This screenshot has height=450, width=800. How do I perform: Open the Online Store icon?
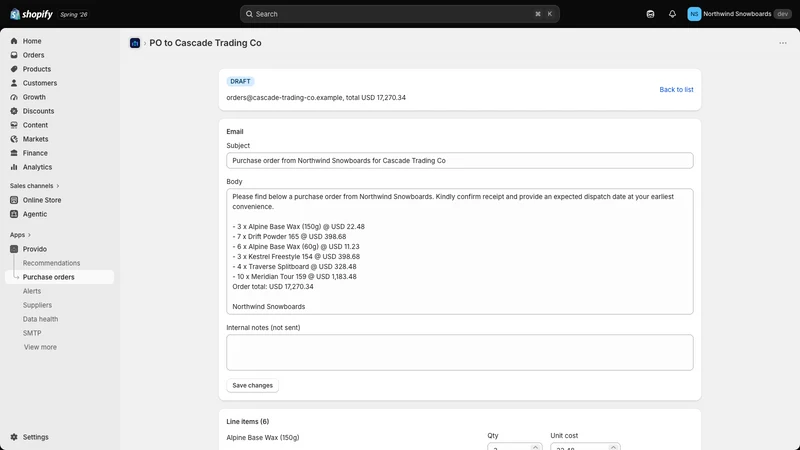coord(14,200)
